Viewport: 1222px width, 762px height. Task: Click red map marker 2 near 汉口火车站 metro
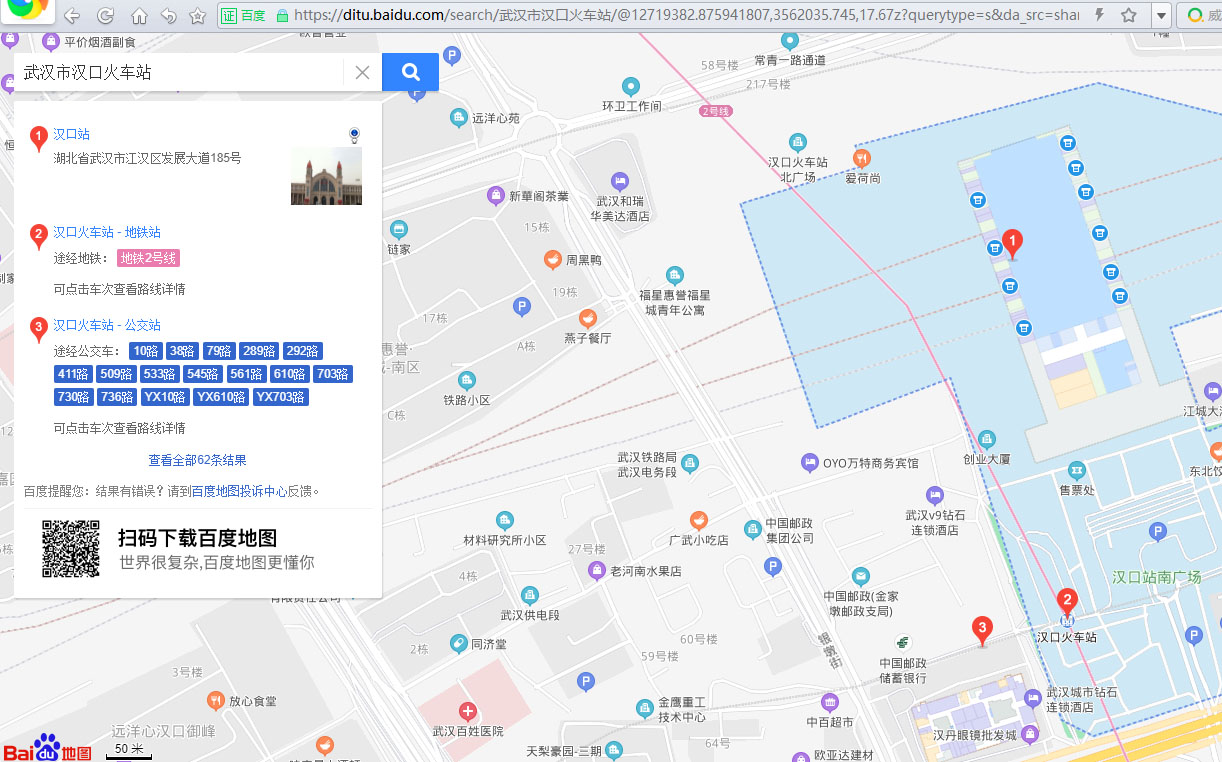pos(1067,603)
